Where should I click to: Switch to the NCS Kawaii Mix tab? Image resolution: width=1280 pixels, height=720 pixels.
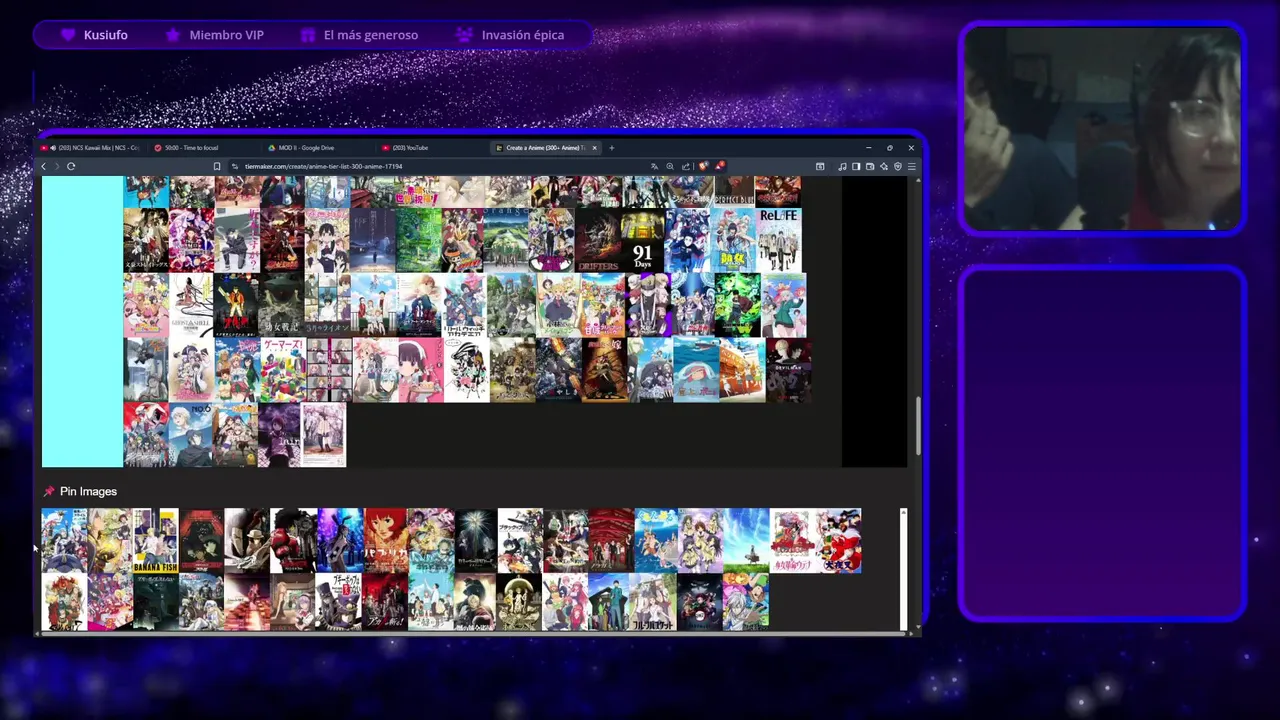click(90, 148)
